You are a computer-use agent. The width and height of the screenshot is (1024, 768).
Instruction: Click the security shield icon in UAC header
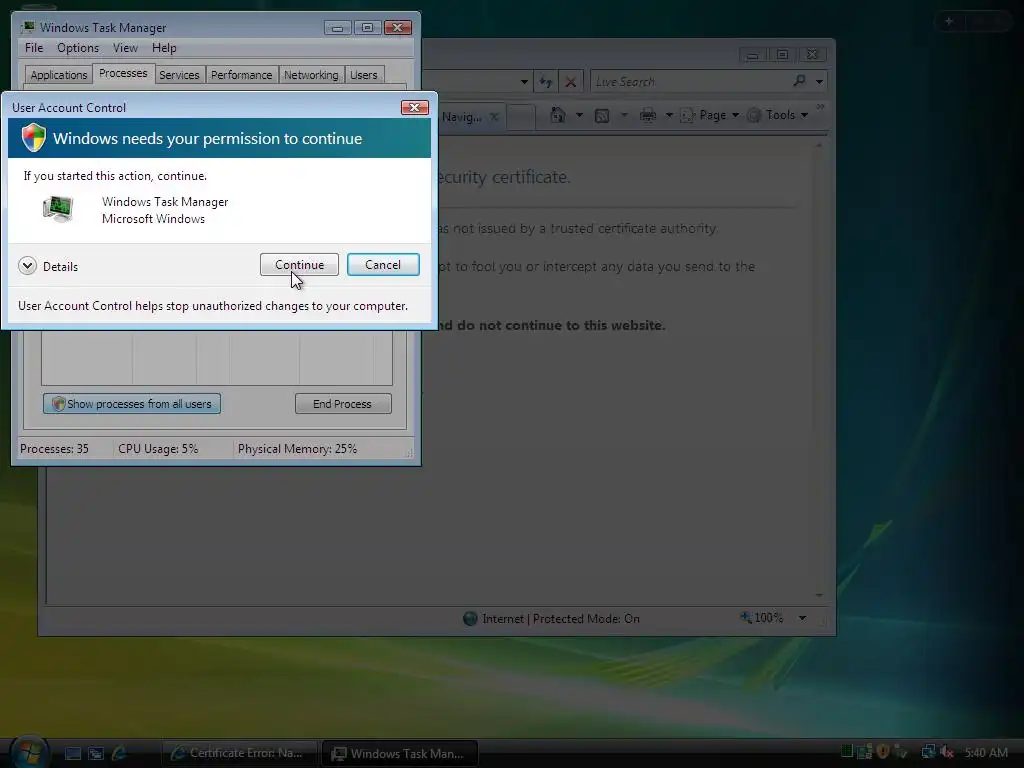33,138
